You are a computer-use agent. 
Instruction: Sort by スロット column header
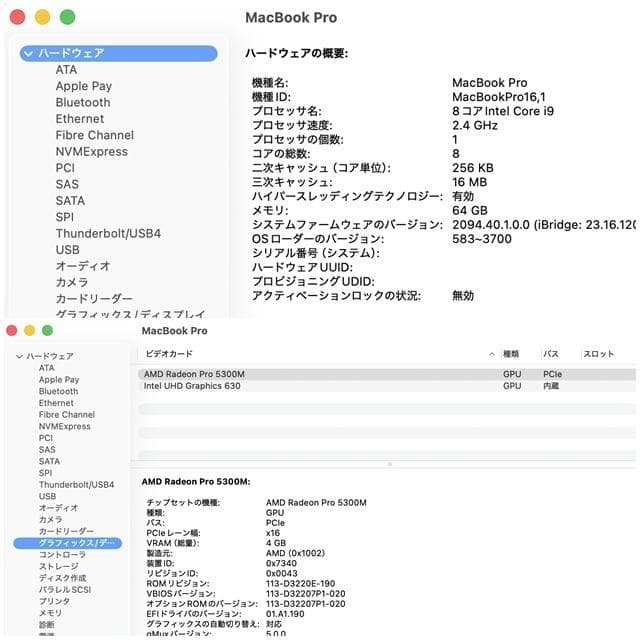click(x=598, y=354)
